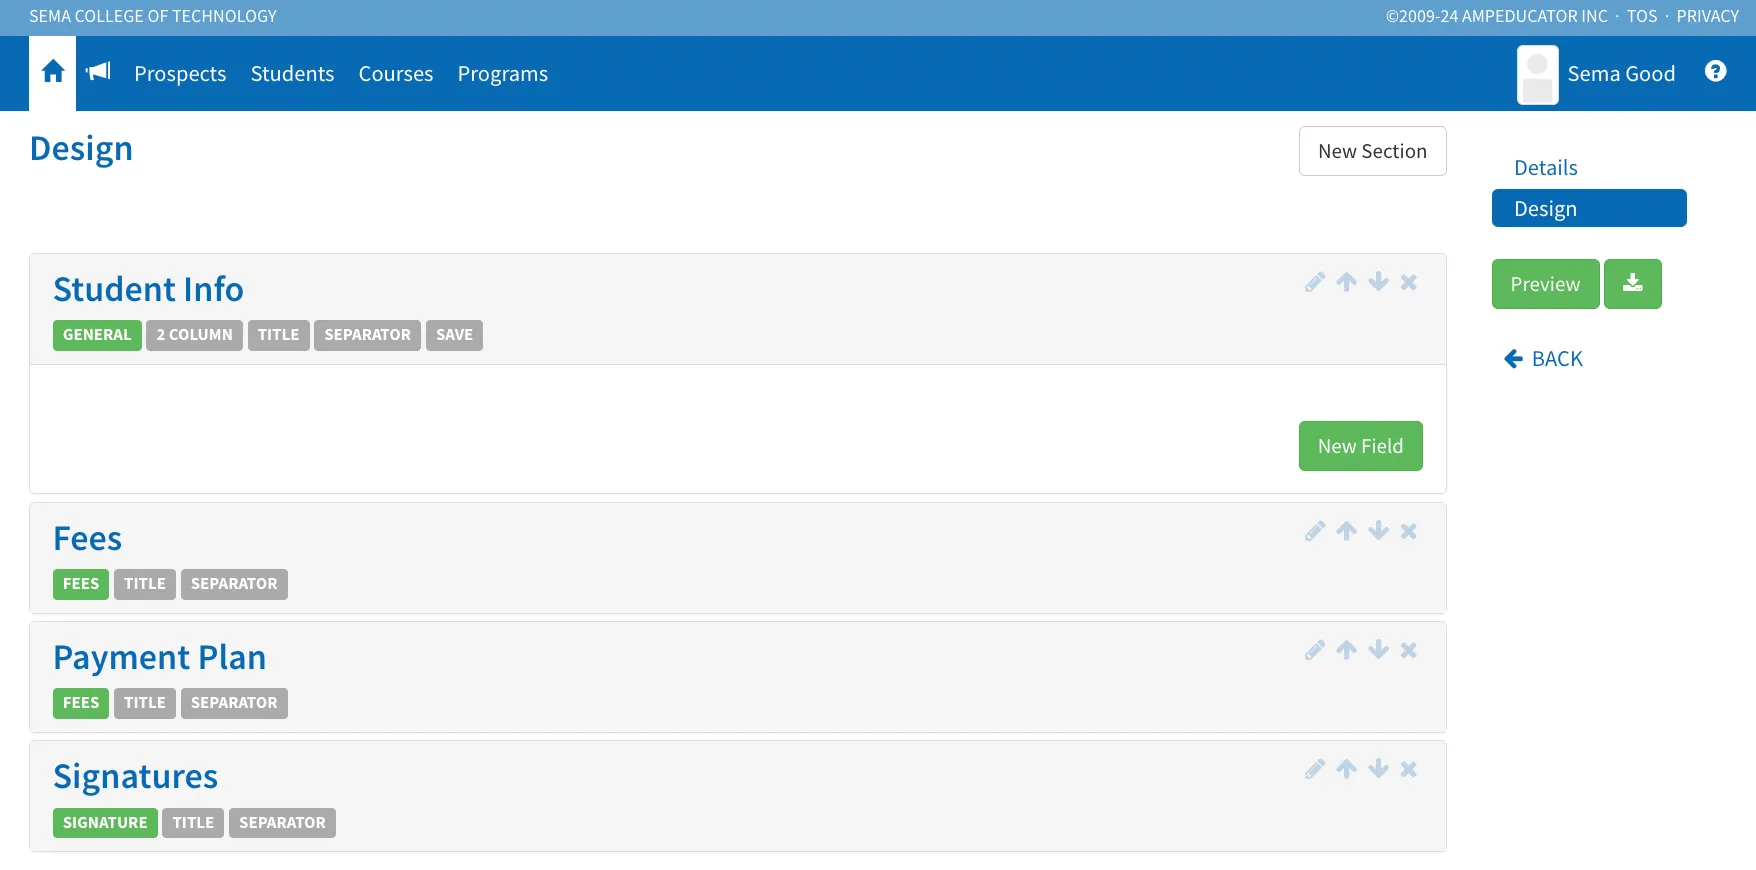Delete the Payment Plan section
Image resolution: width=1756 pixels, height=870 pixels.
tap(1408, 650)
